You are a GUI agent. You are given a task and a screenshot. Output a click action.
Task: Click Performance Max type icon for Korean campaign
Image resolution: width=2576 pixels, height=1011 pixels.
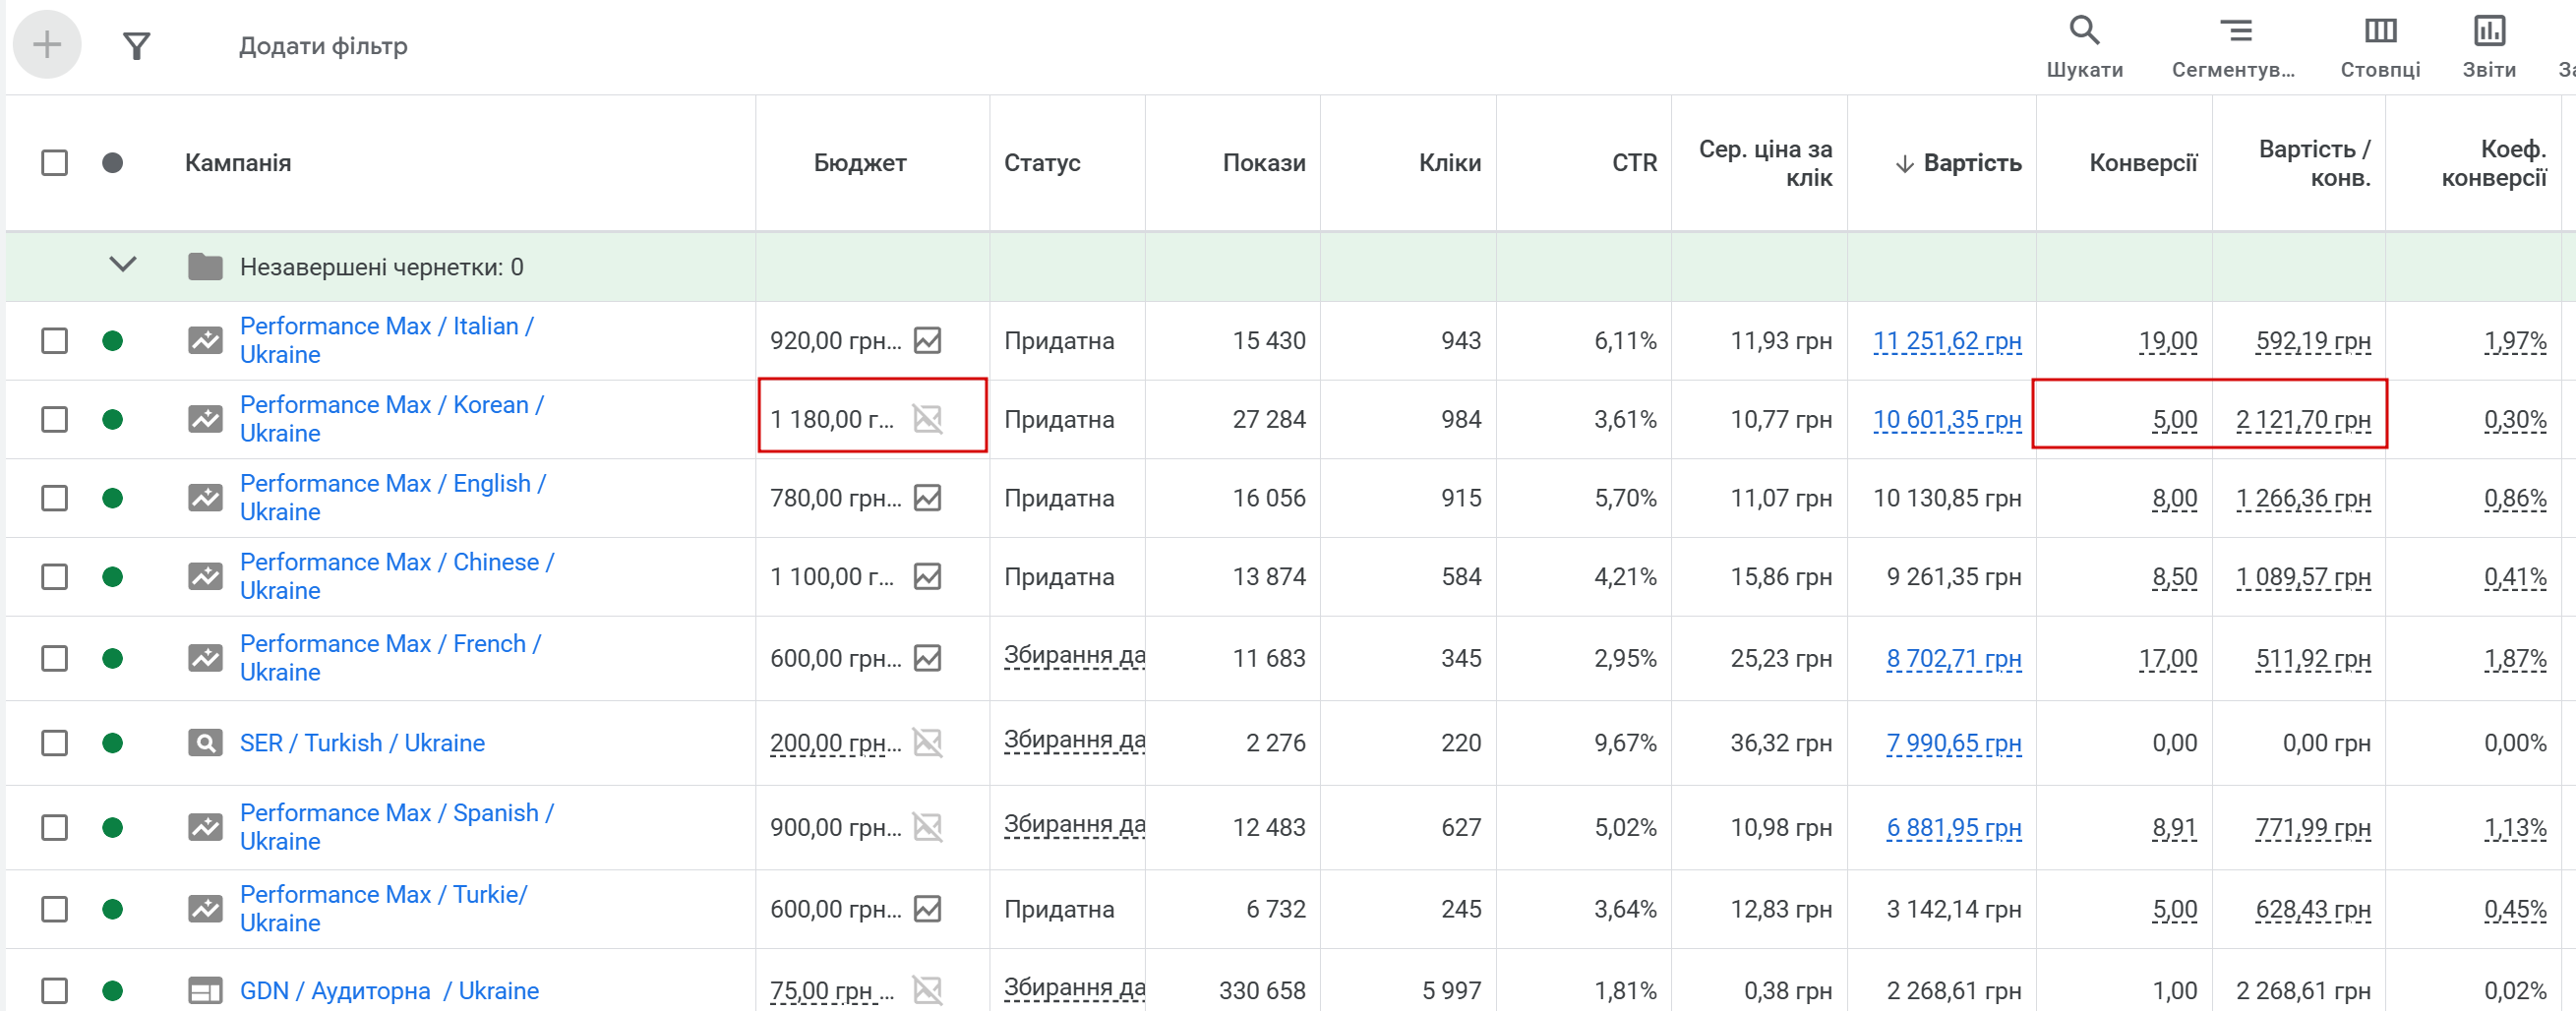point(205,419)
